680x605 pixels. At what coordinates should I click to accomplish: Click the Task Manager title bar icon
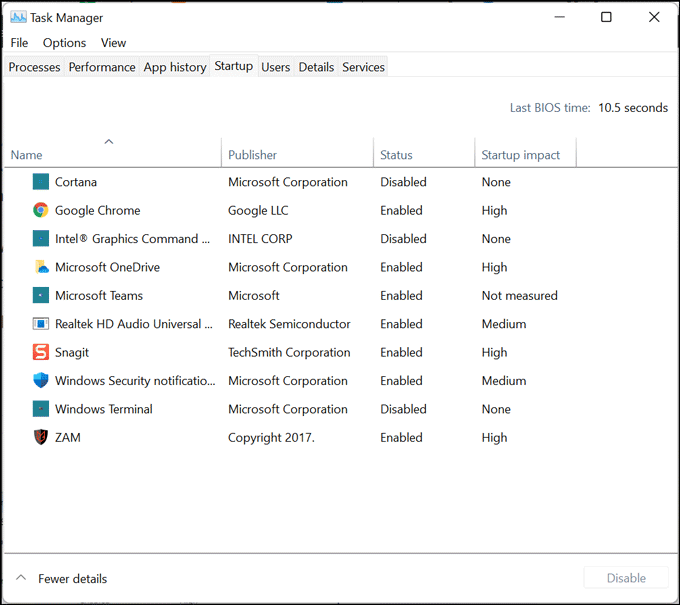point(18,17)
